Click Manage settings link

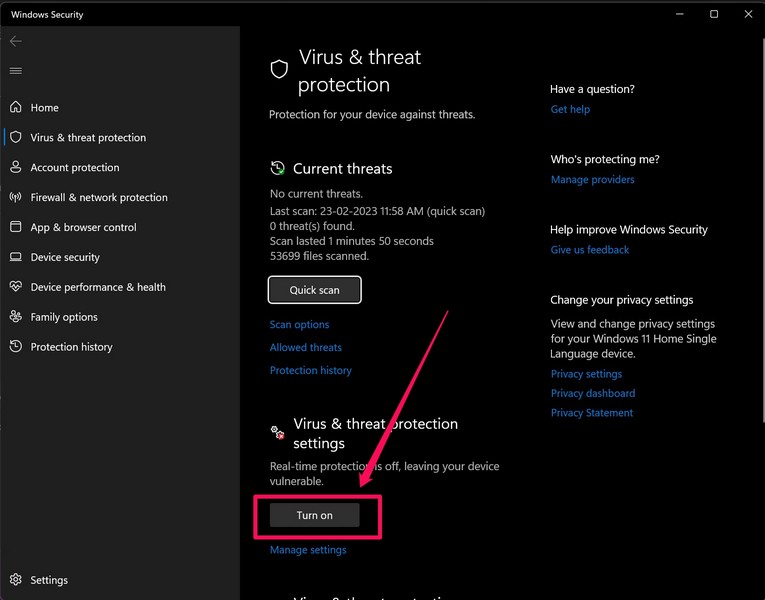coord(308,550)
